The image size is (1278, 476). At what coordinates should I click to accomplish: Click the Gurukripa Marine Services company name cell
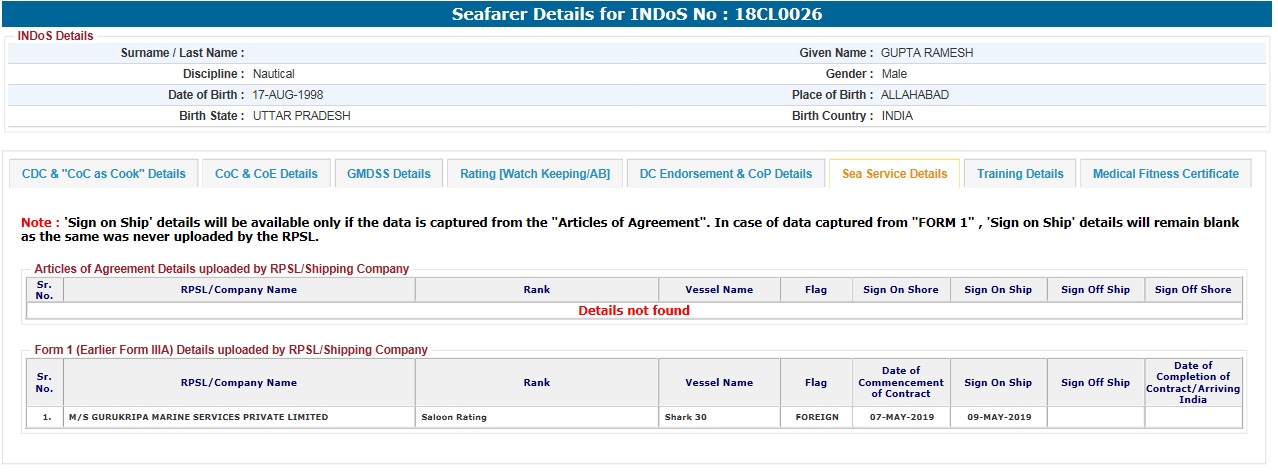click(198, 417)
